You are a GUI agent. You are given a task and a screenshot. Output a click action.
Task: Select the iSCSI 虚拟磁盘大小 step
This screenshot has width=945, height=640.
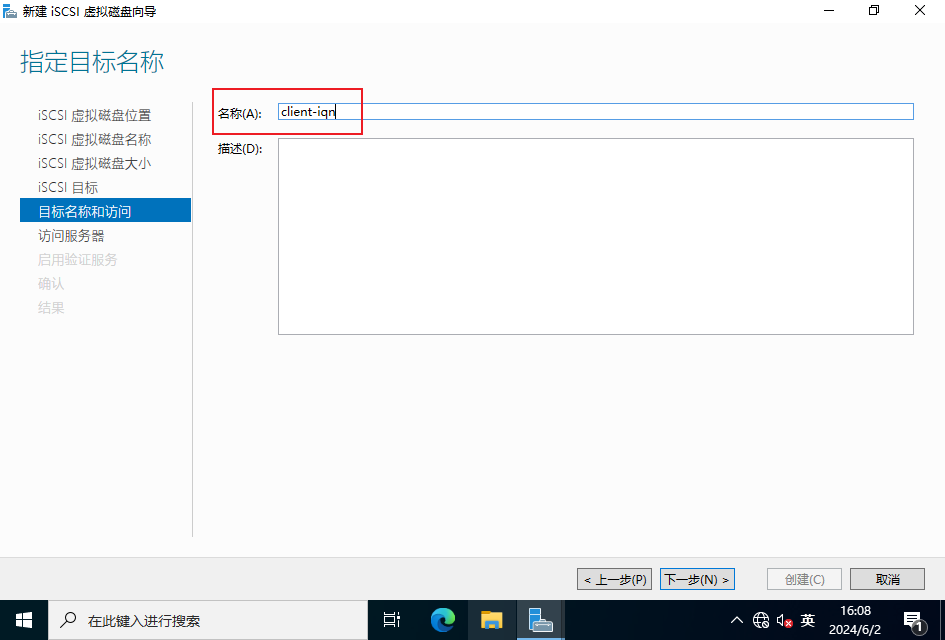(x=94, y=163)
